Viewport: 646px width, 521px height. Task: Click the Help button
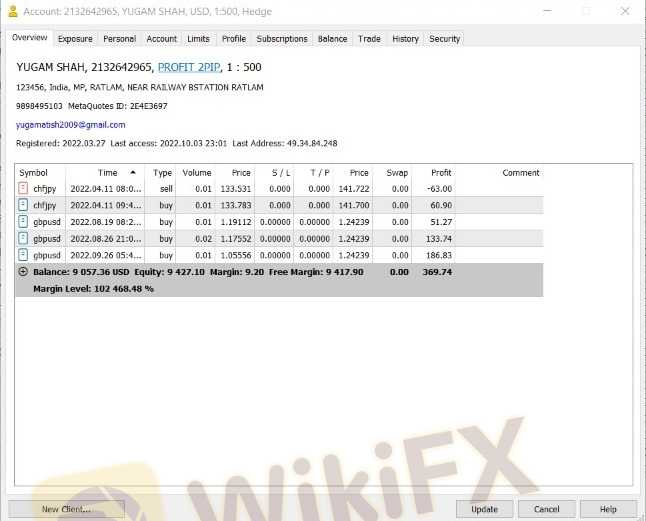coord(609,509)
